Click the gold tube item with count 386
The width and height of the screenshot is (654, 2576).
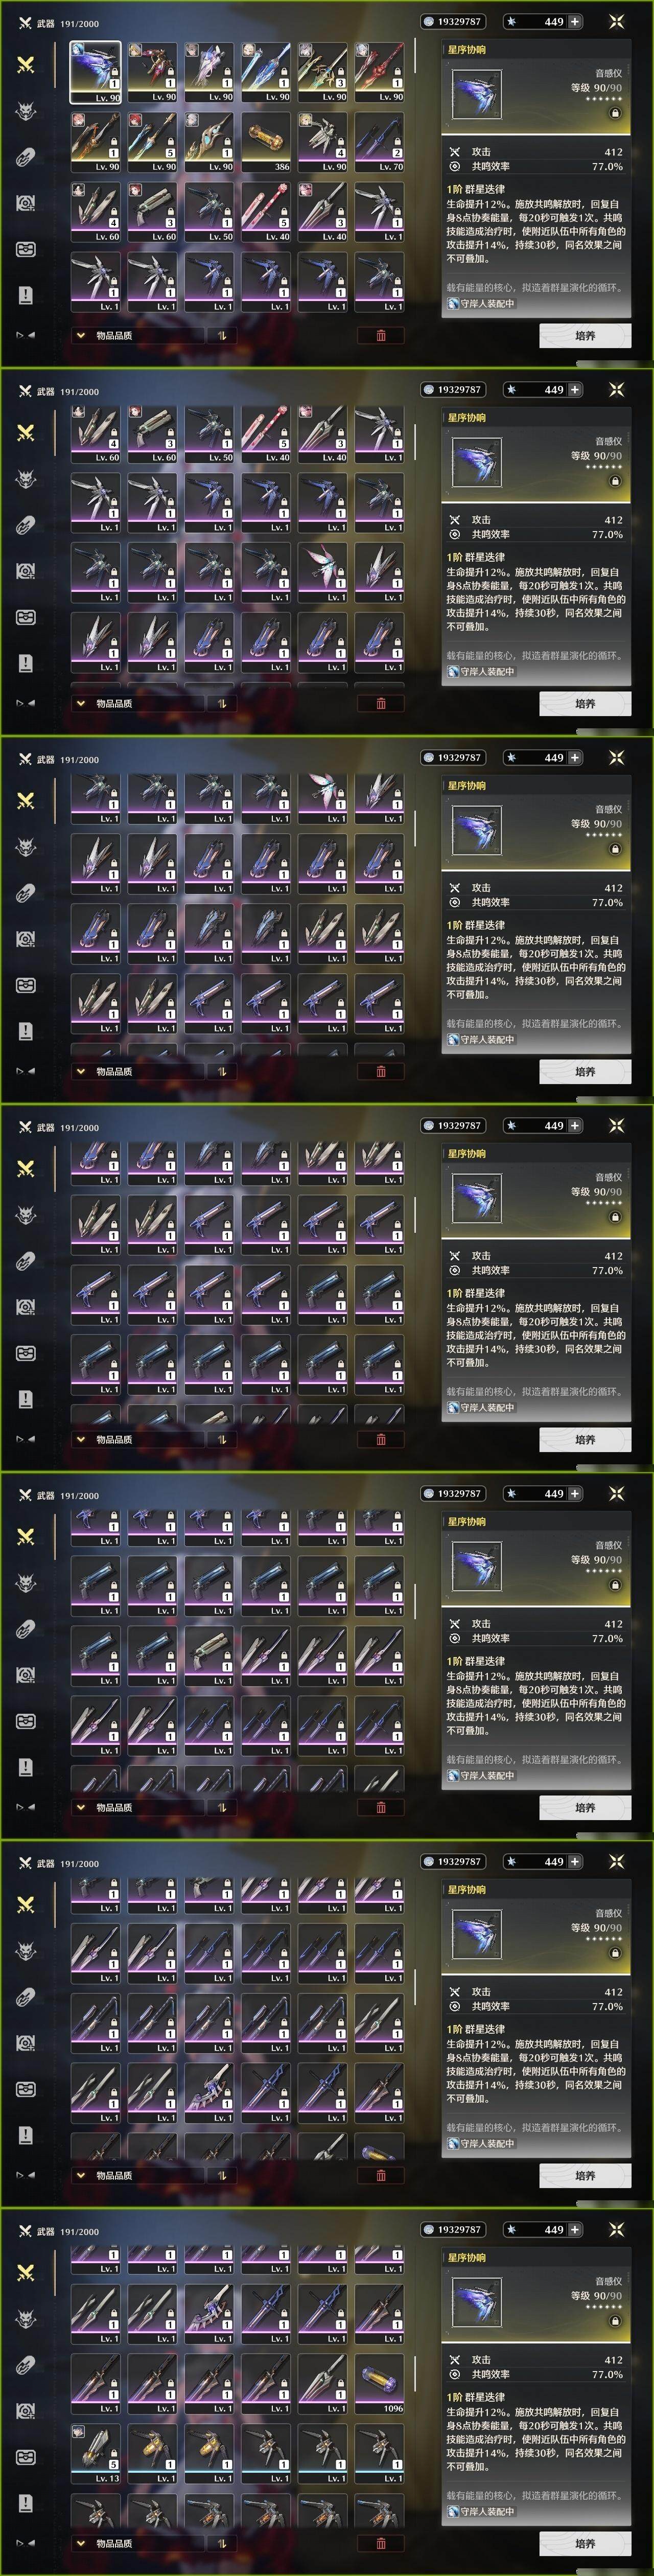[265, 142]
